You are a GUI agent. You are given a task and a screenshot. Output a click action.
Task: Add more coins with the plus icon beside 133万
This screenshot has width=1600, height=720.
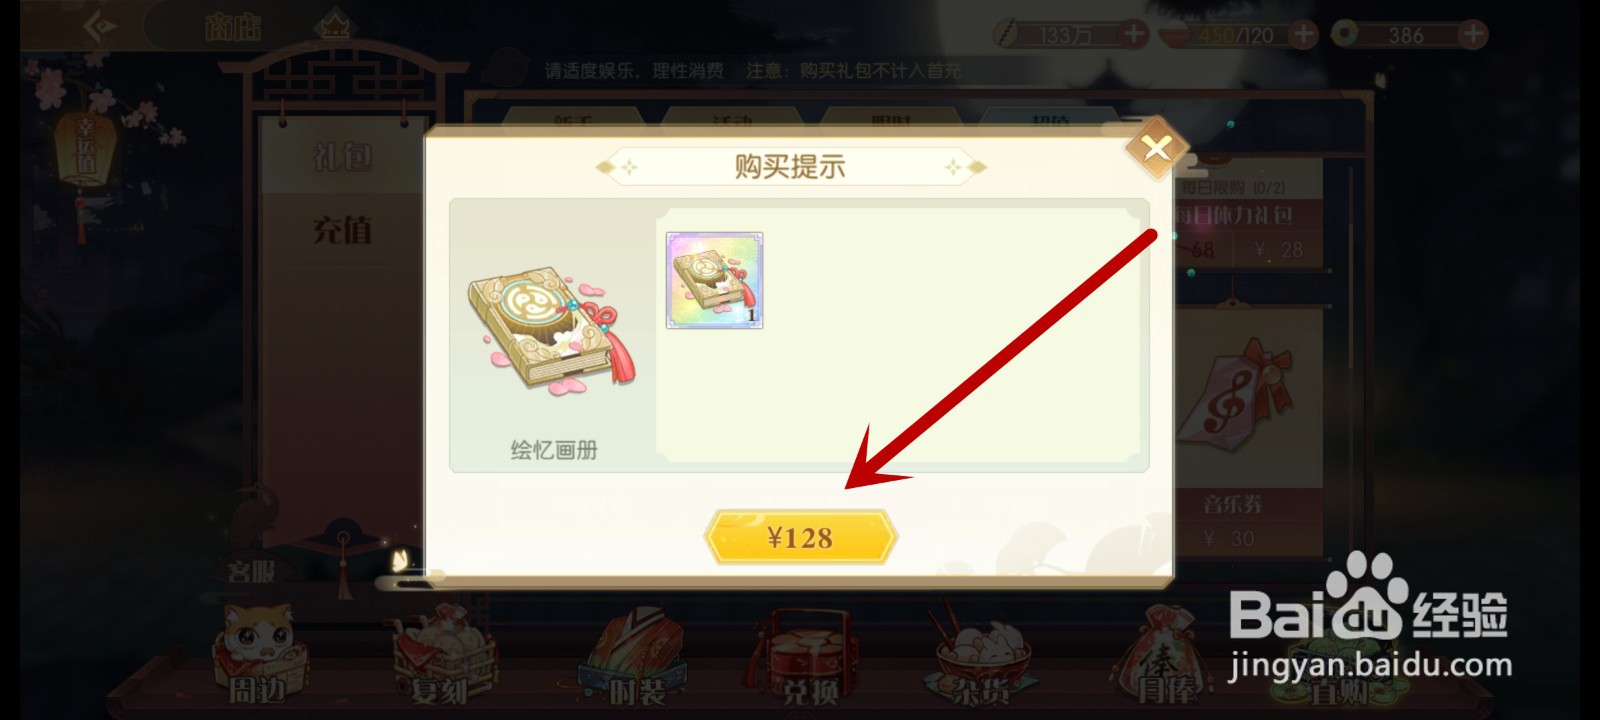click(1133, 34)
